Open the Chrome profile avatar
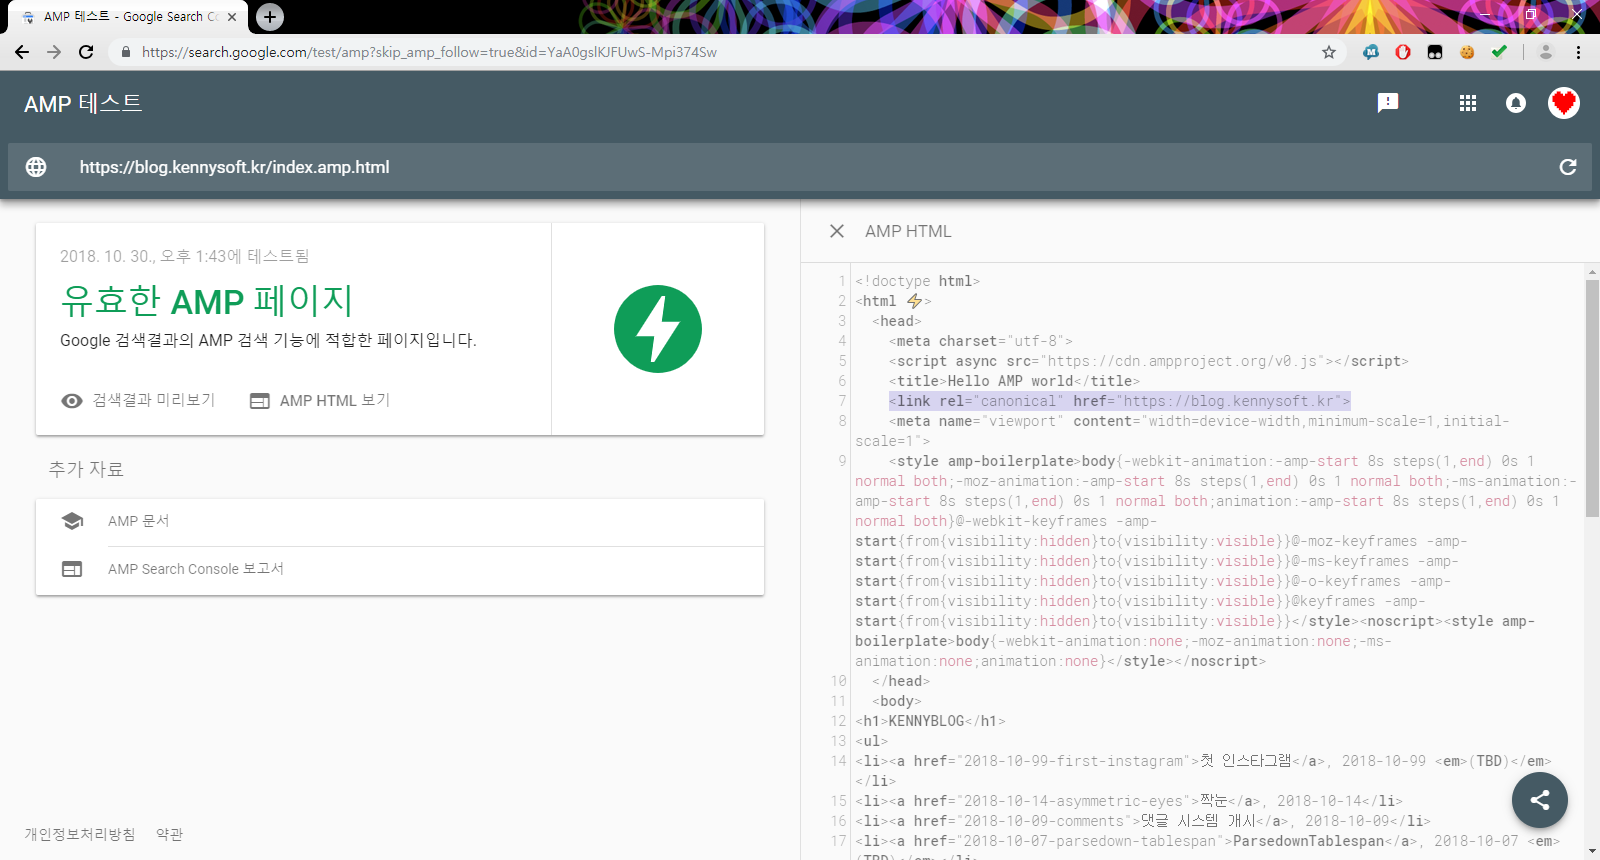The height and width of the screenshot is (860, 1600). point(1546,52)
